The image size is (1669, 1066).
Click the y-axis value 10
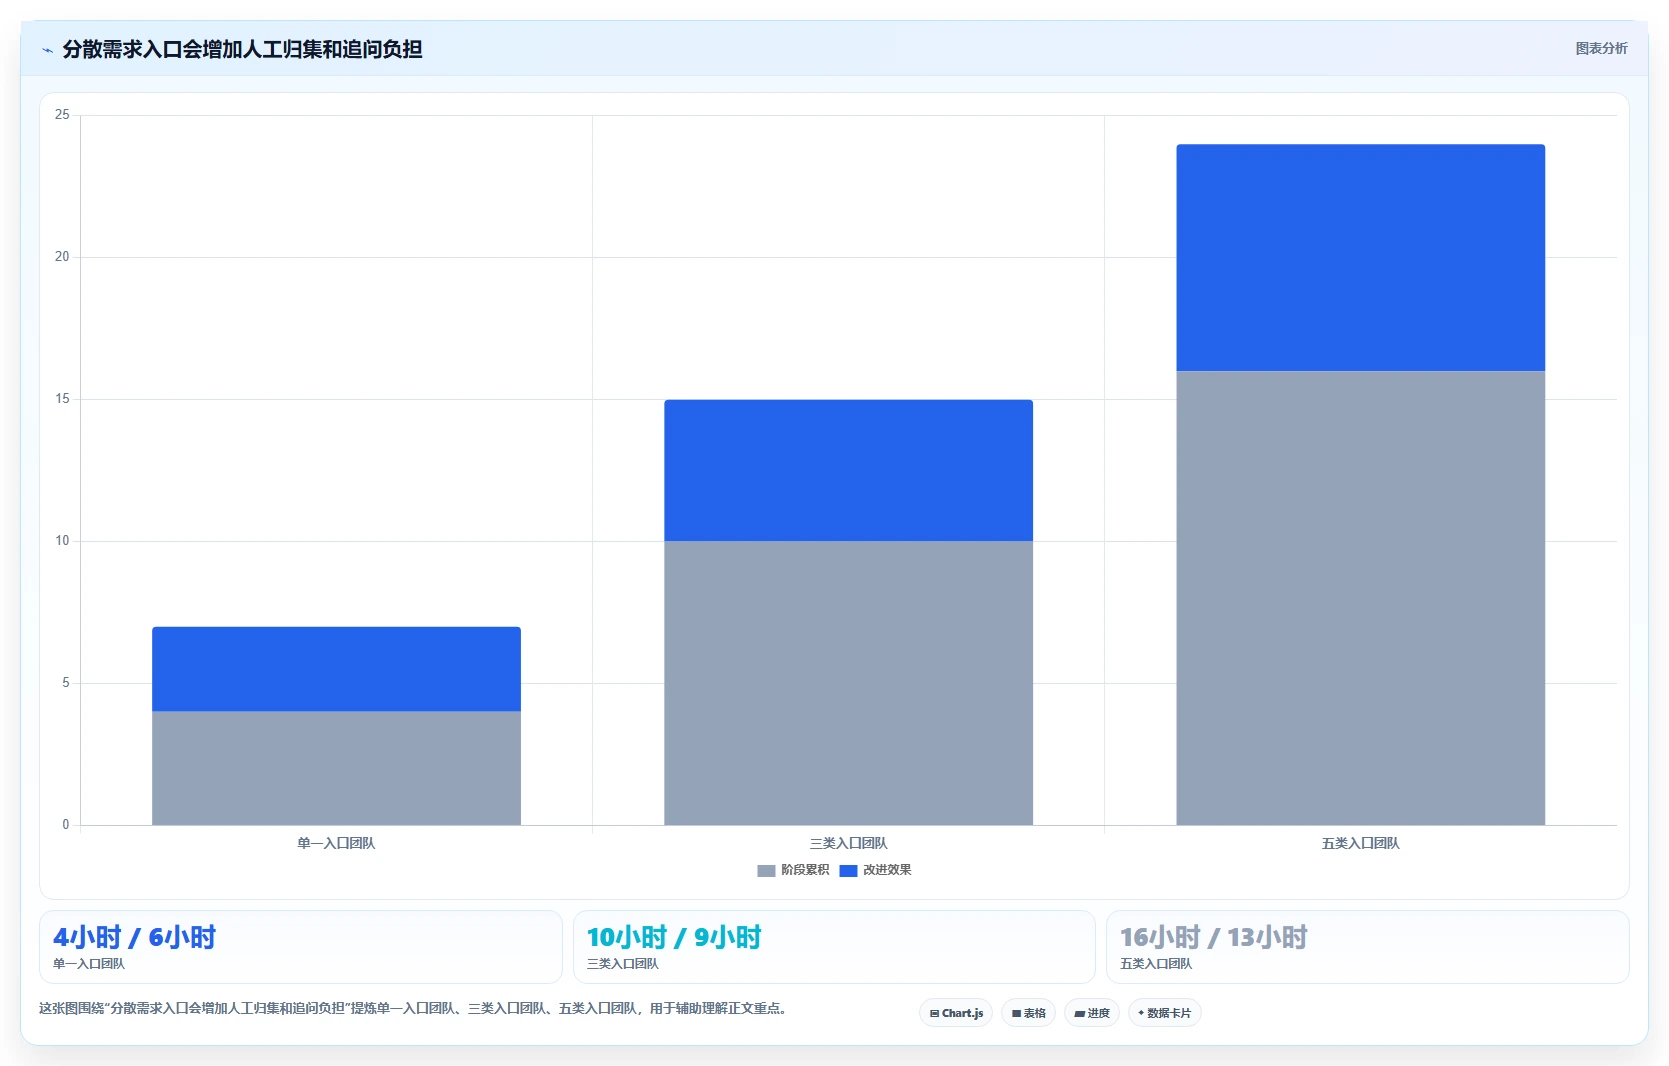coord(62,541)
